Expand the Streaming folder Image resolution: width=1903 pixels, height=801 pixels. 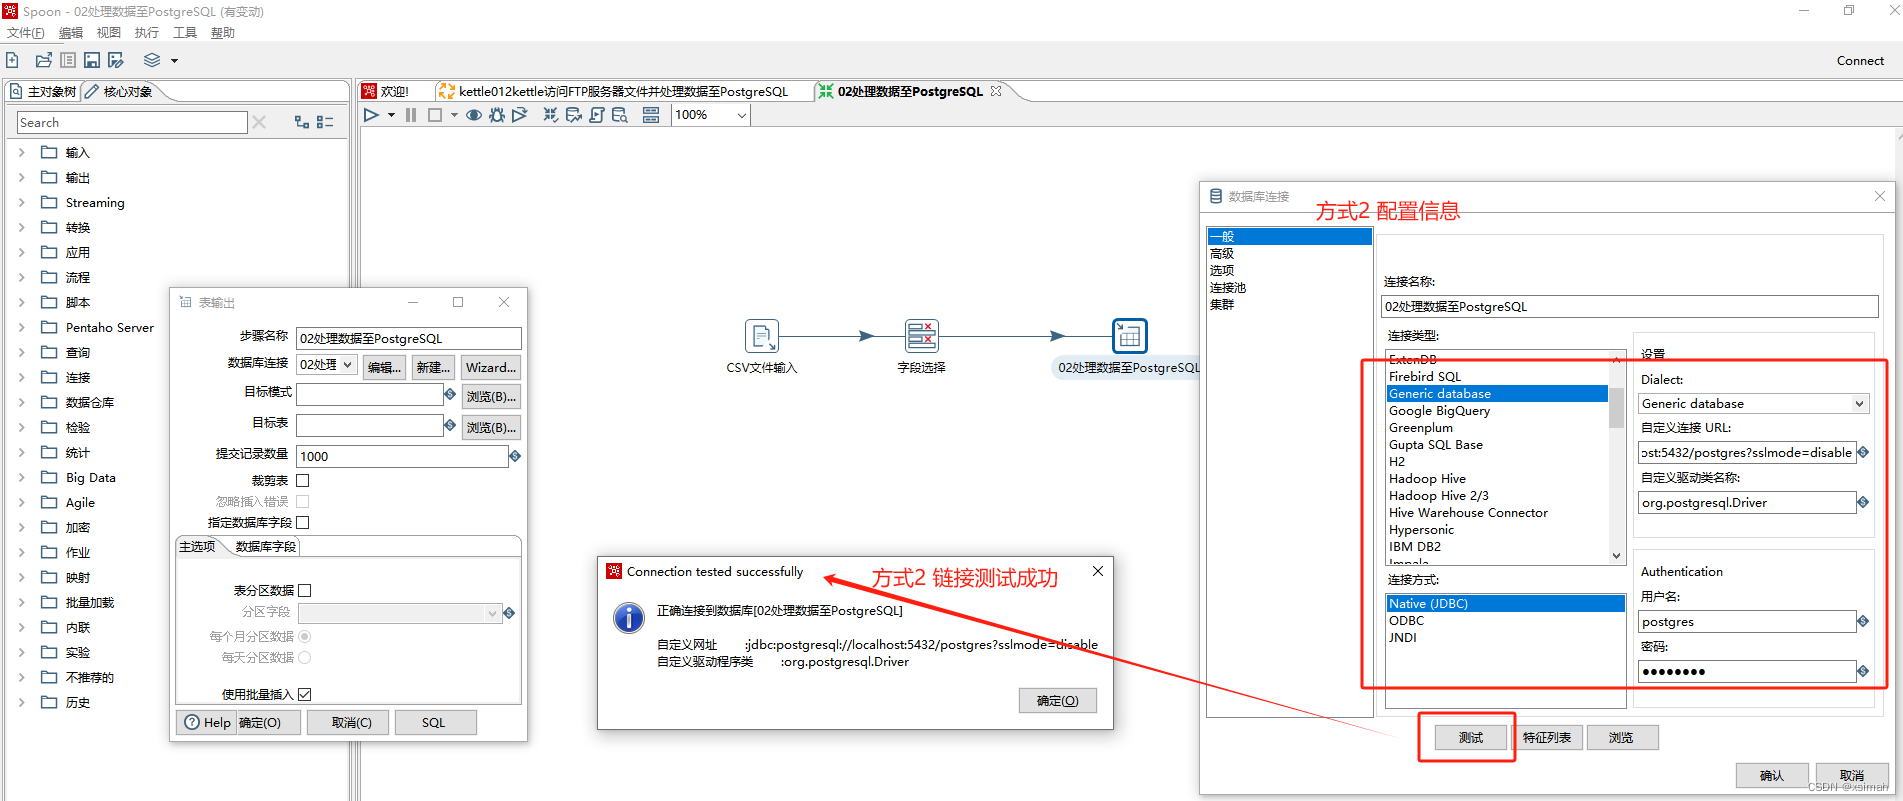[x=21, y=203]
